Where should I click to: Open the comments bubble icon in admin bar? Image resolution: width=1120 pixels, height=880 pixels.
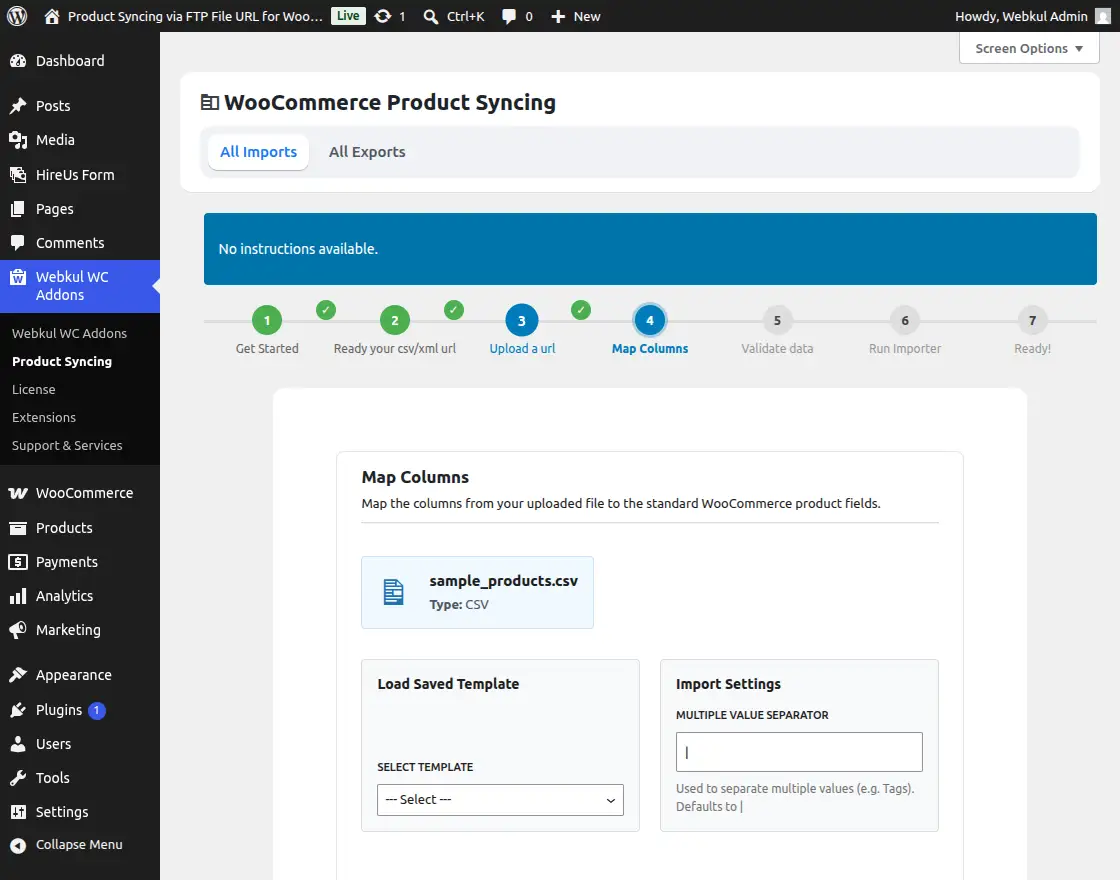509,16
